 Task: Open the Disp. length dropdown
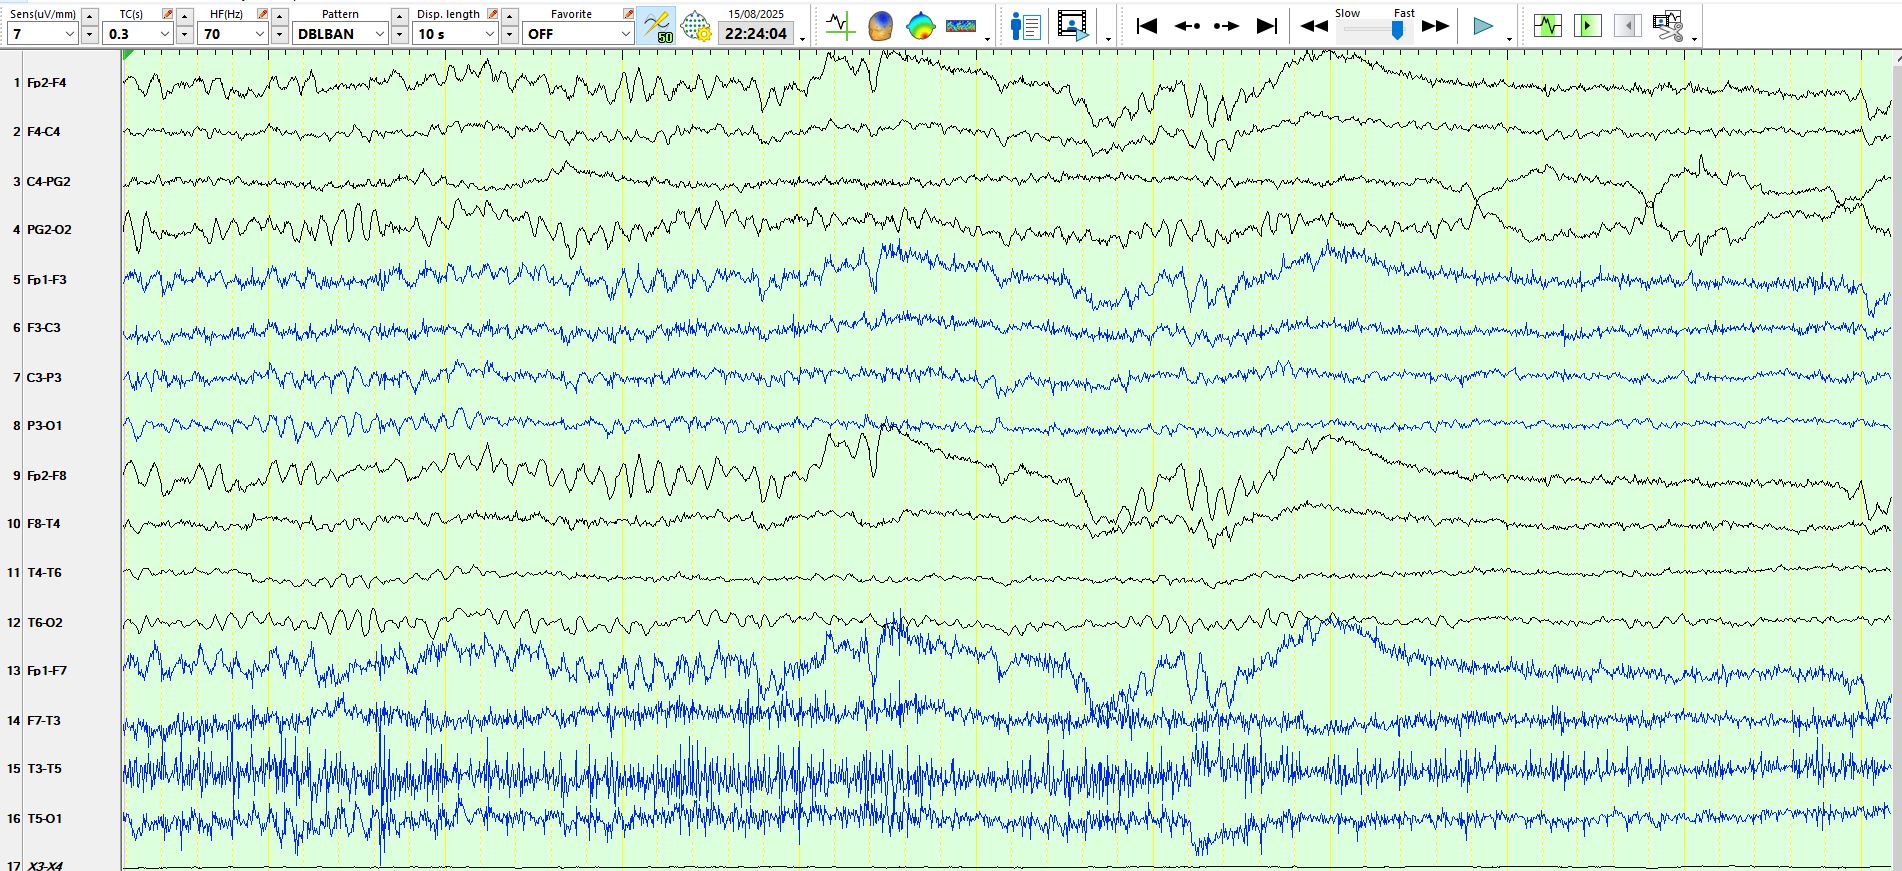[489, 34]
